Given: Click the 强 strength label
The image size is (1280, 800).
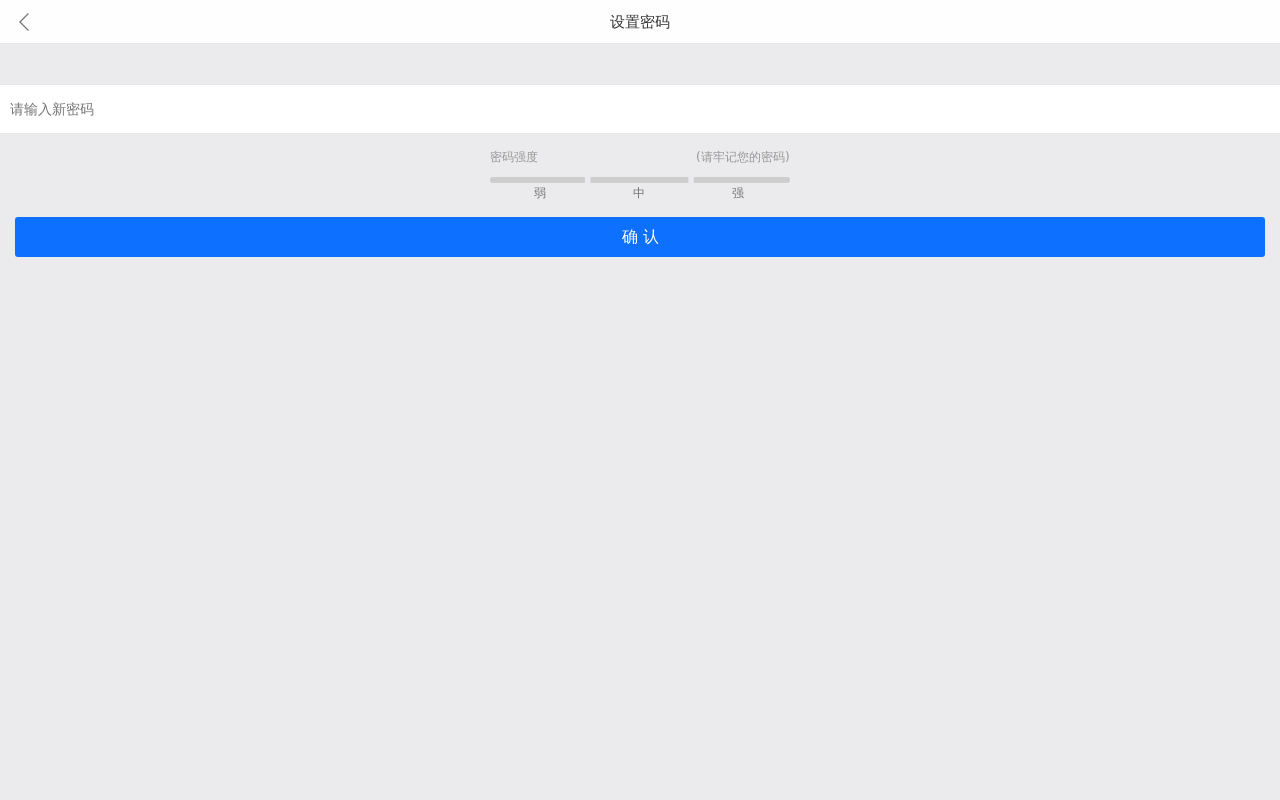Looking at the screenshot, I should coord(738,193).
